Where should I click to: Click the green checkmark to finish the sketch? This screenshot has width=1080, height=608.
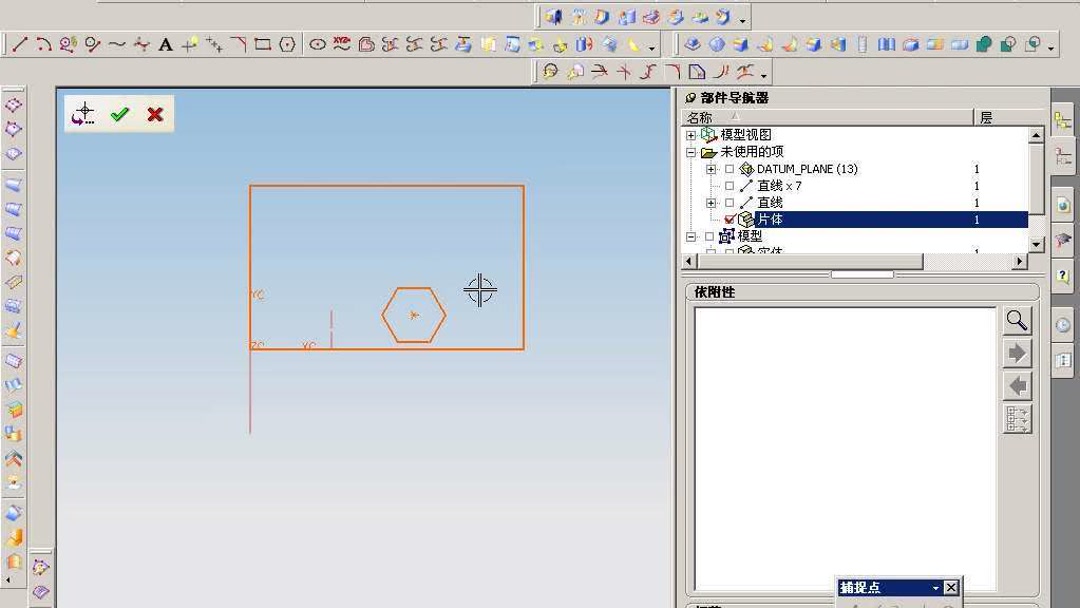[119, 114]
